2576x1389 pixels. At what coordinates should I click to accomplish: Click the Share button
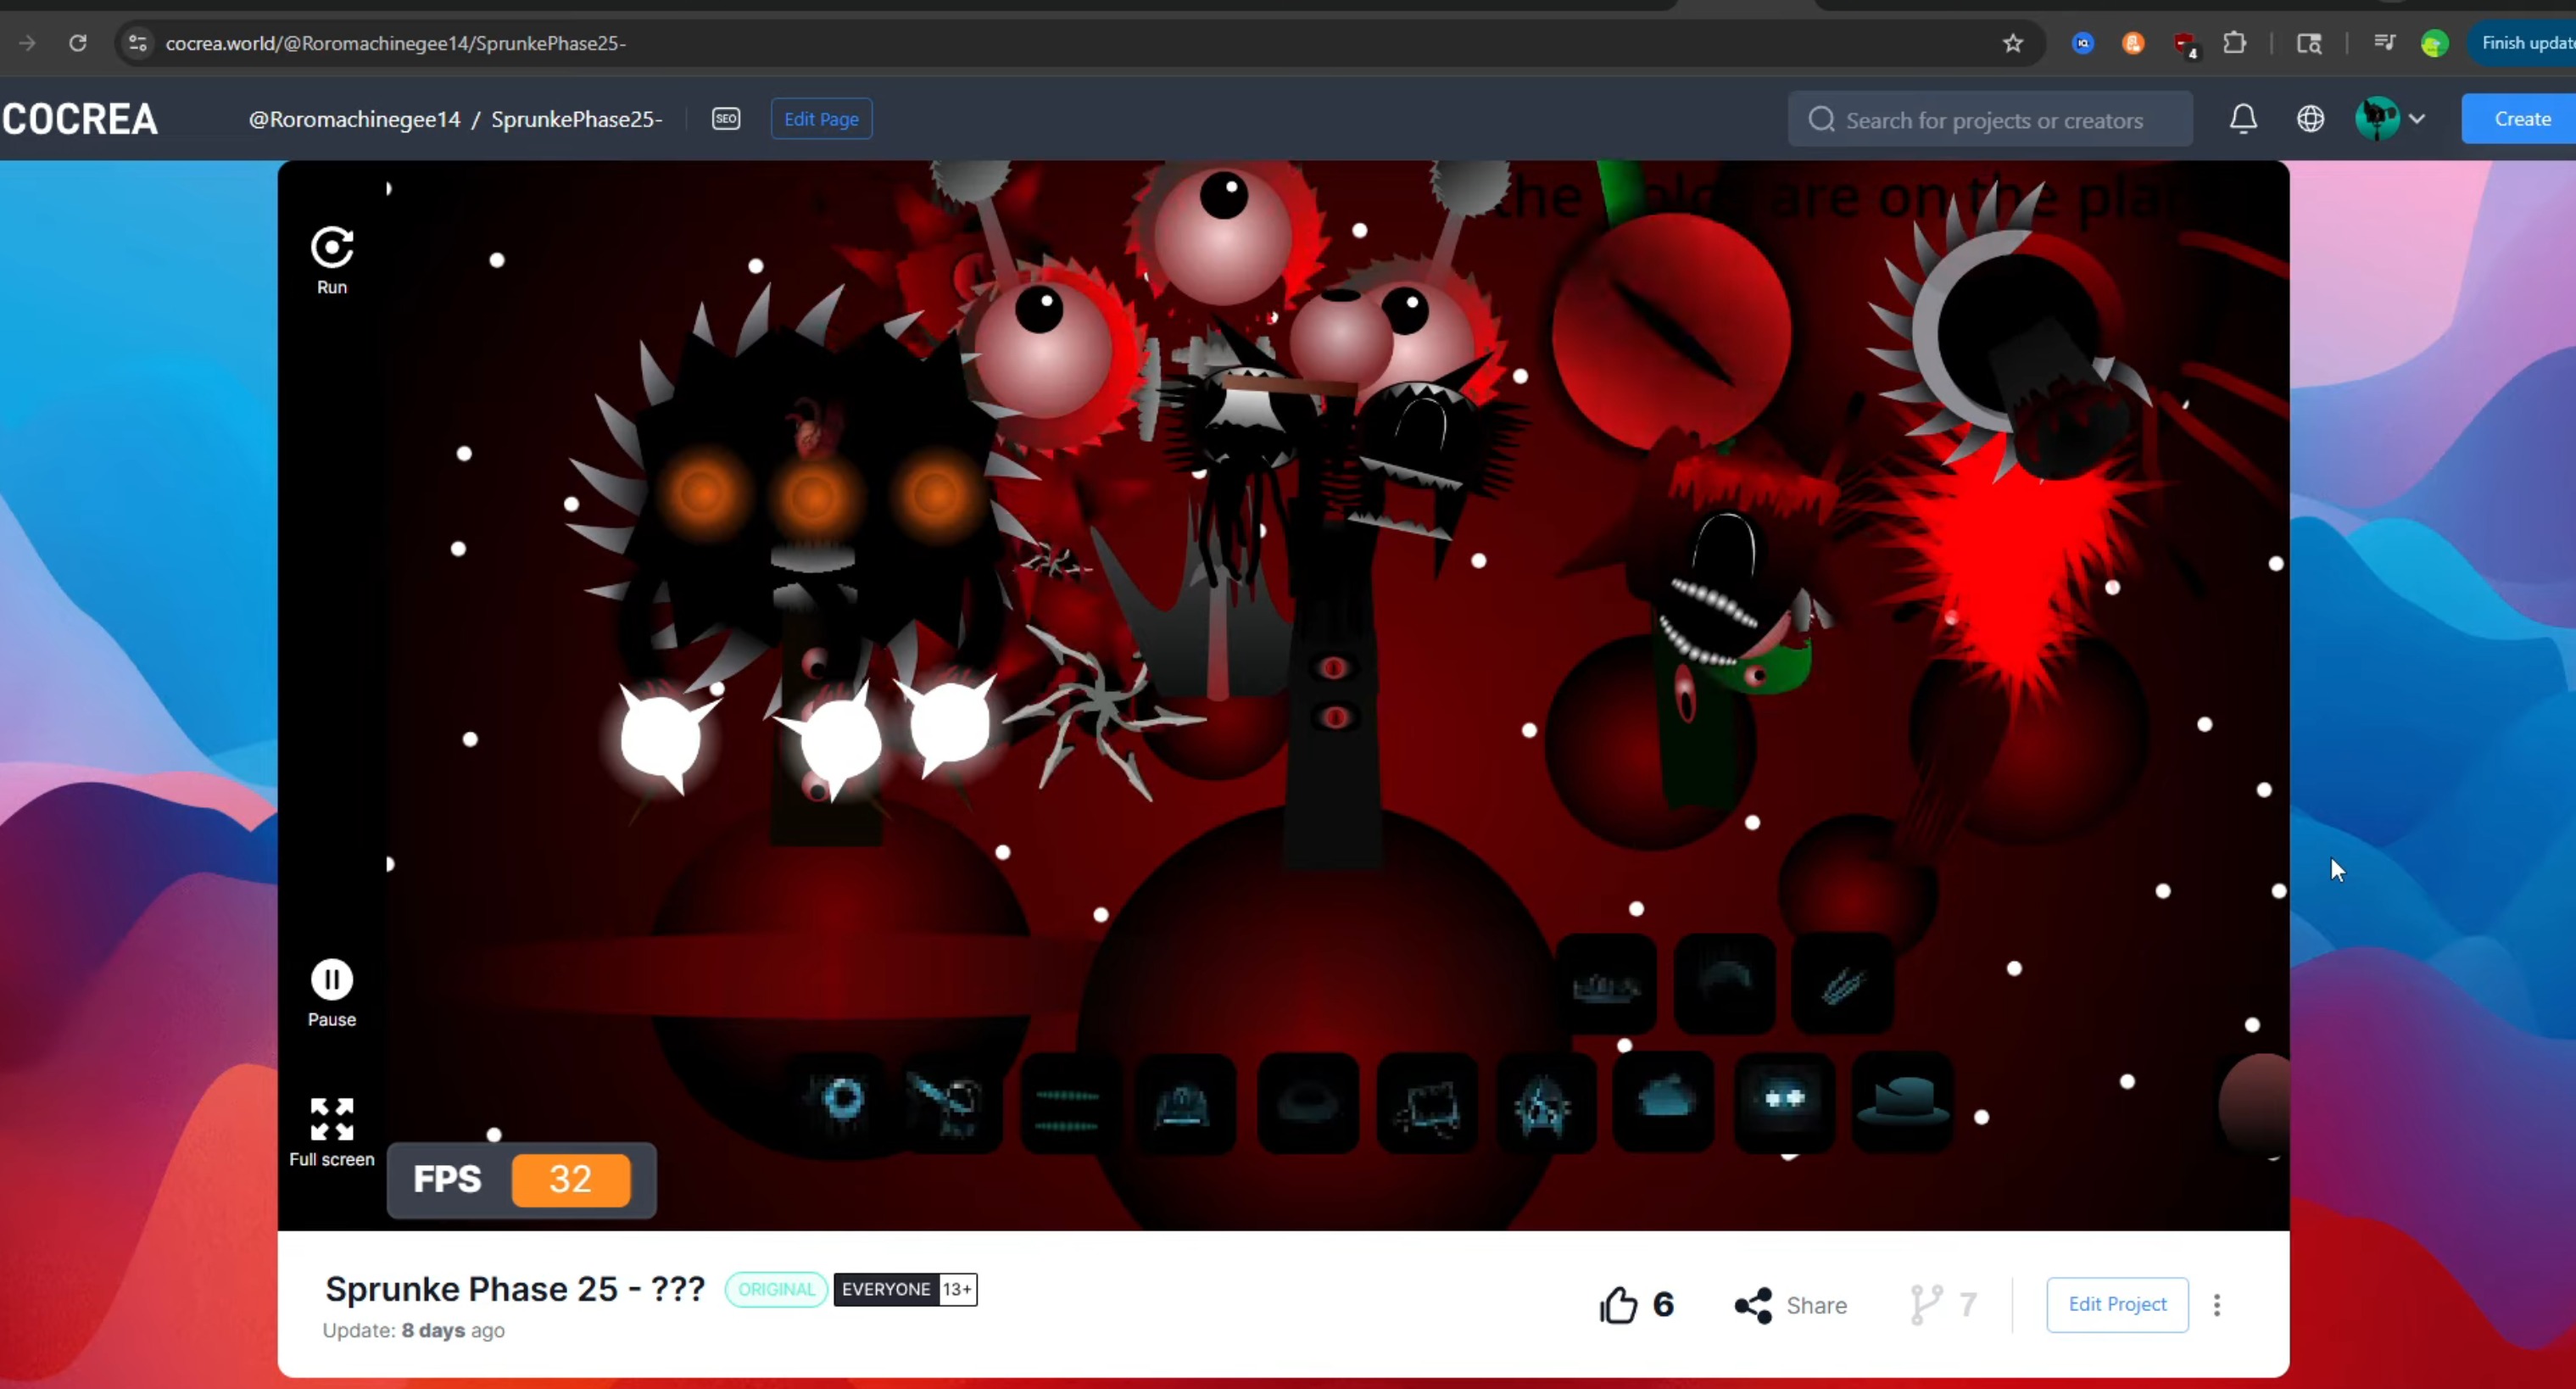click(x=1791, y=1305)
